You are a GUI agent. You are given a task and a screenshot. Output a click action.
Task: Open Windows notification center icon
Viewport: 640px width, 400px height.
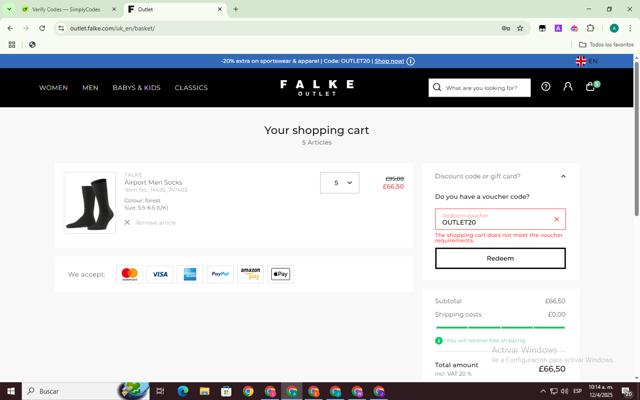click(627, 392)
